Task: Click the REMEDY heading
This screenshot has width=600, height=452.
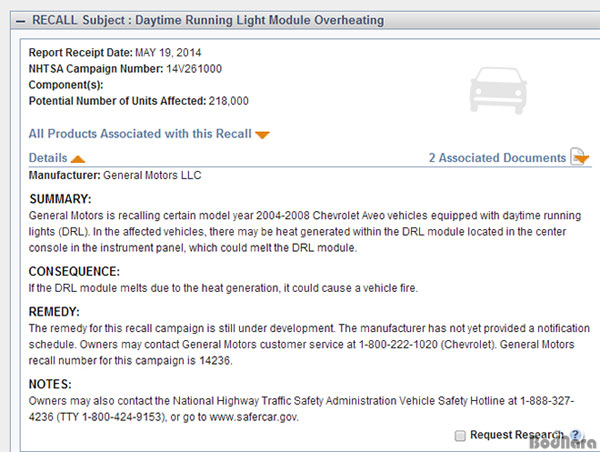Action: (x=54, y=312)
